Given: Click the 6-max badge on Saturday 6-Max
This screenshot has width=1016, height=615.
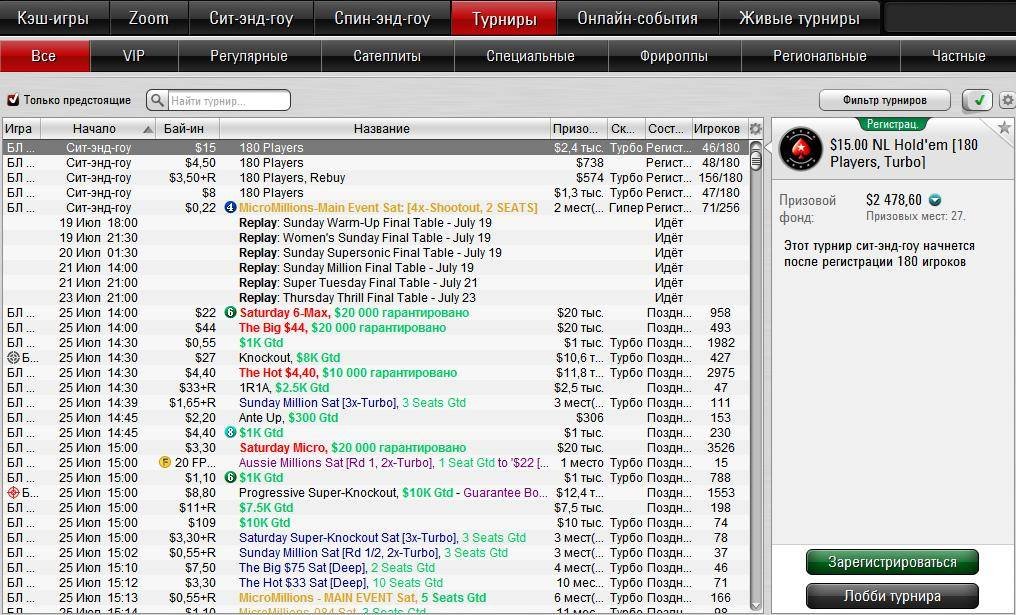Looking at the screenshot, I should [230, 313].
